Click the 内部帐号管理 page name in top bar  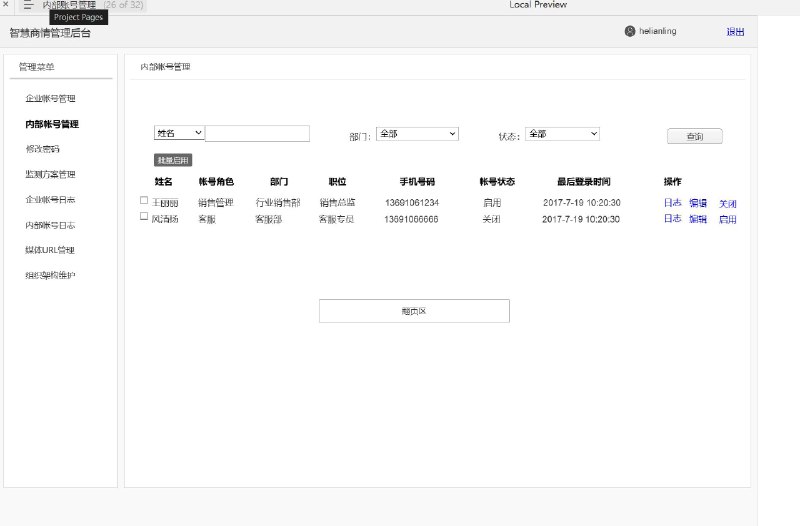(69, 5)
